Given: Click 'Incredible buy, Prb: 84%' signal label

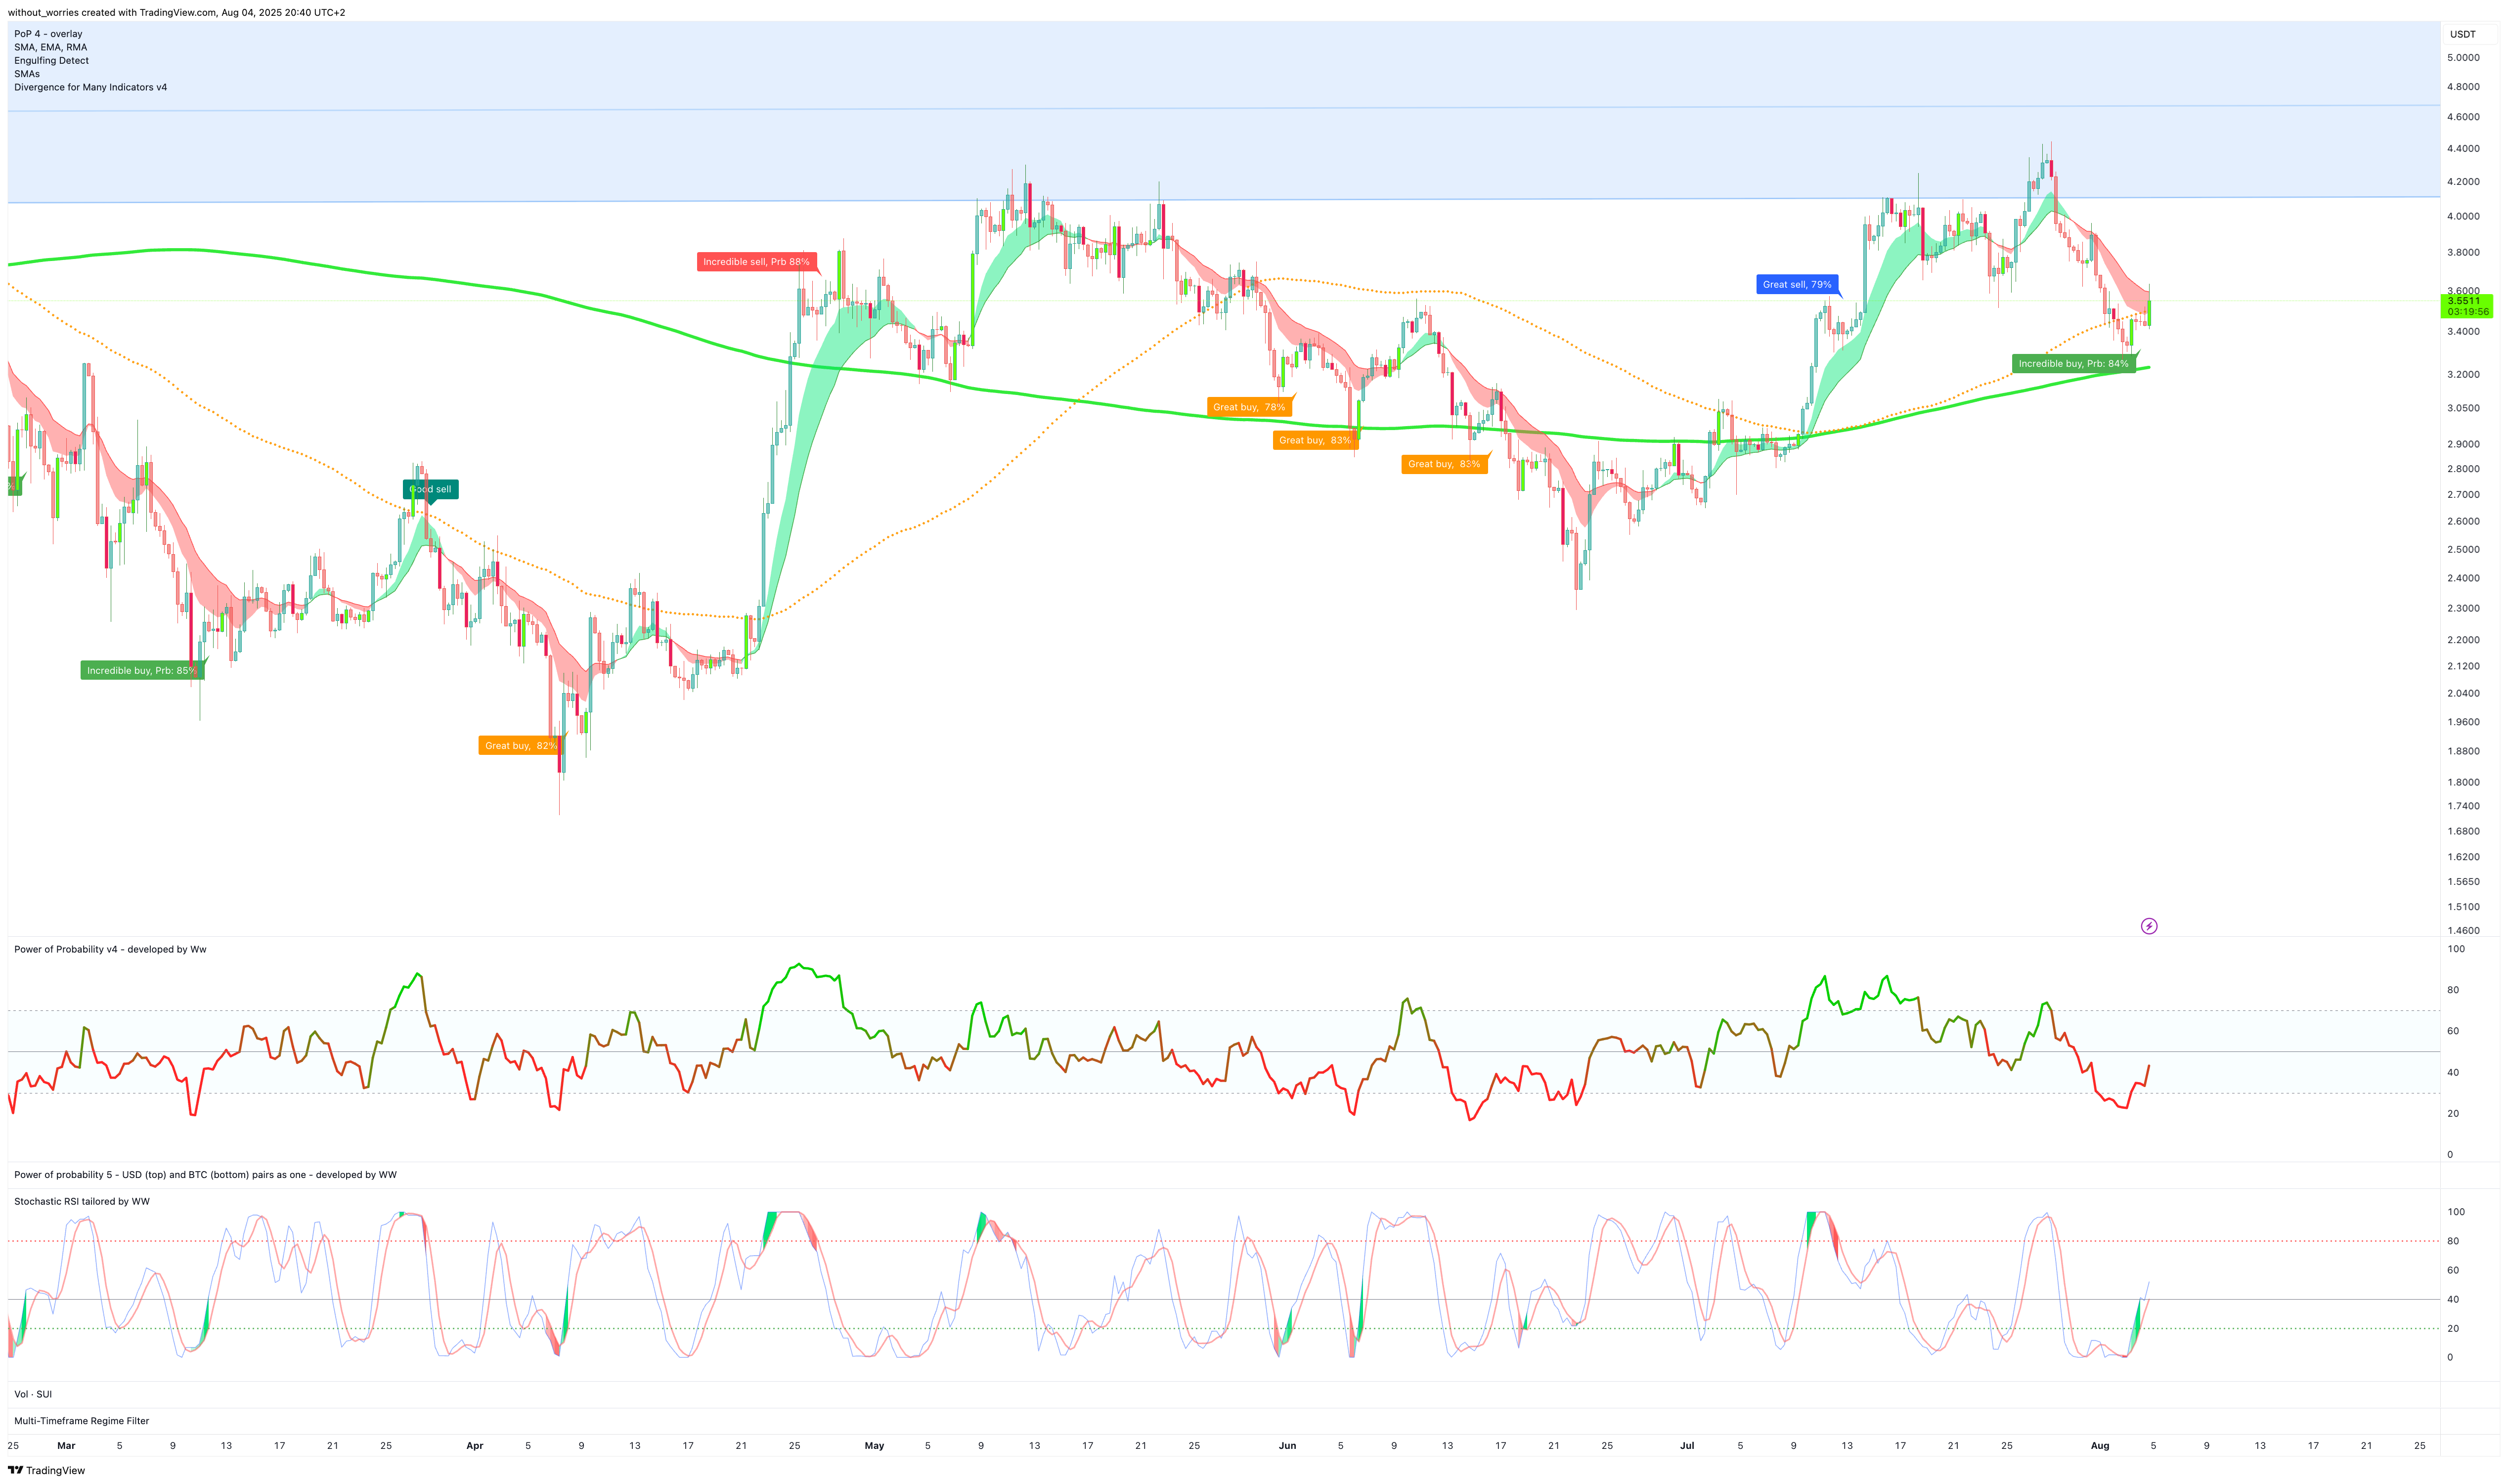Looking at the screenshot, I should pyautogui.click(x=2073, y=363).
